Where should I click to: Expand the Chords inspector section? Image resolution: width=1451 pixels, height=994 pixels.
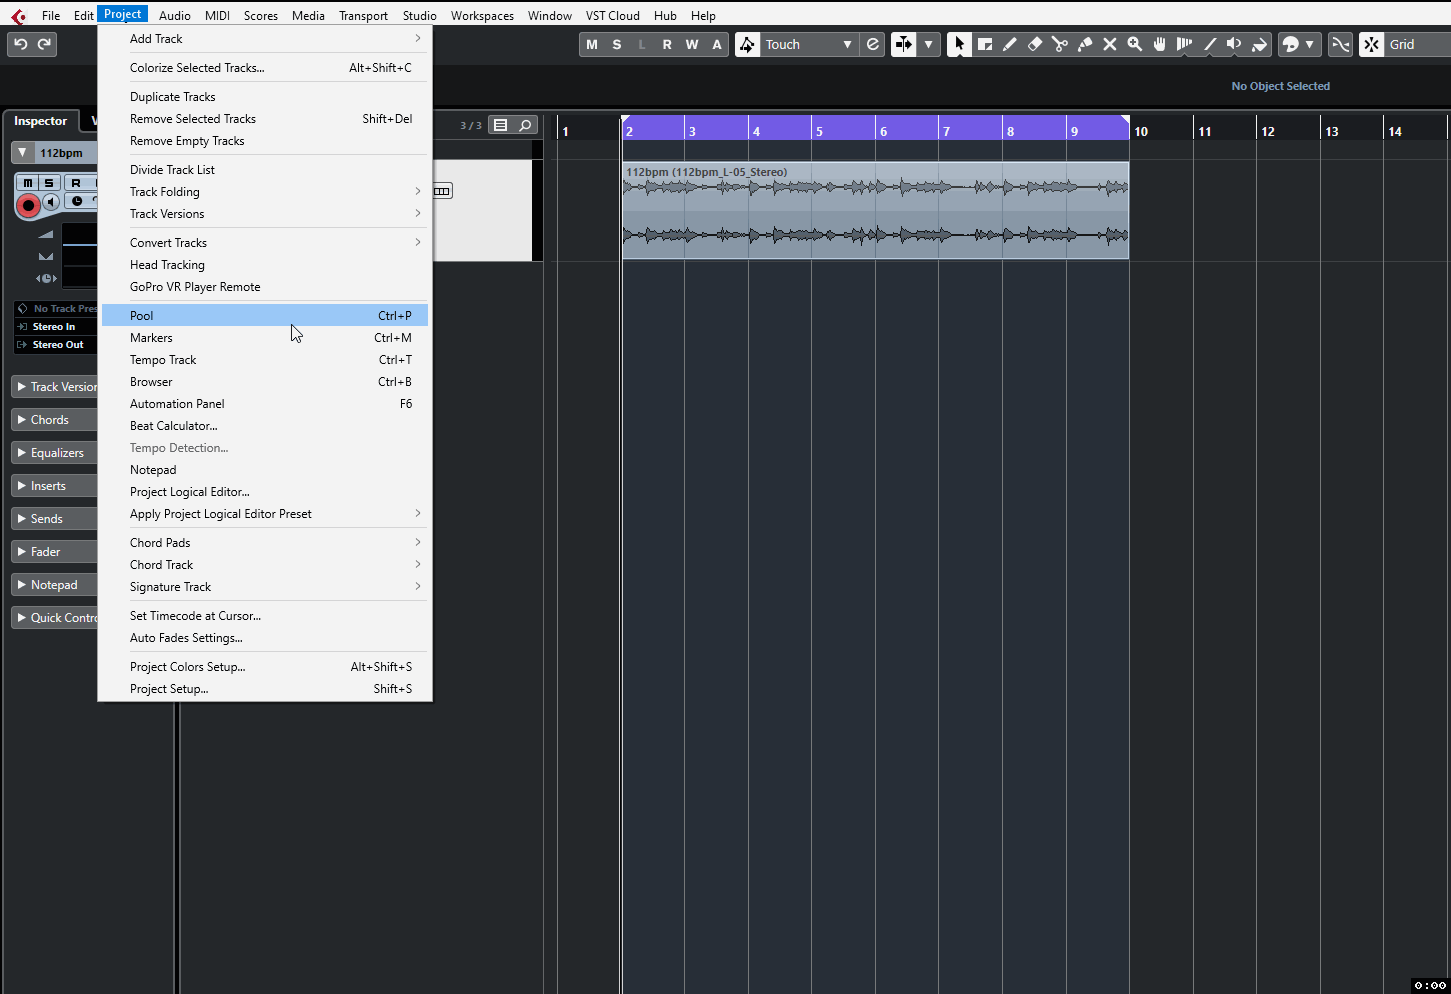[54, 420]
